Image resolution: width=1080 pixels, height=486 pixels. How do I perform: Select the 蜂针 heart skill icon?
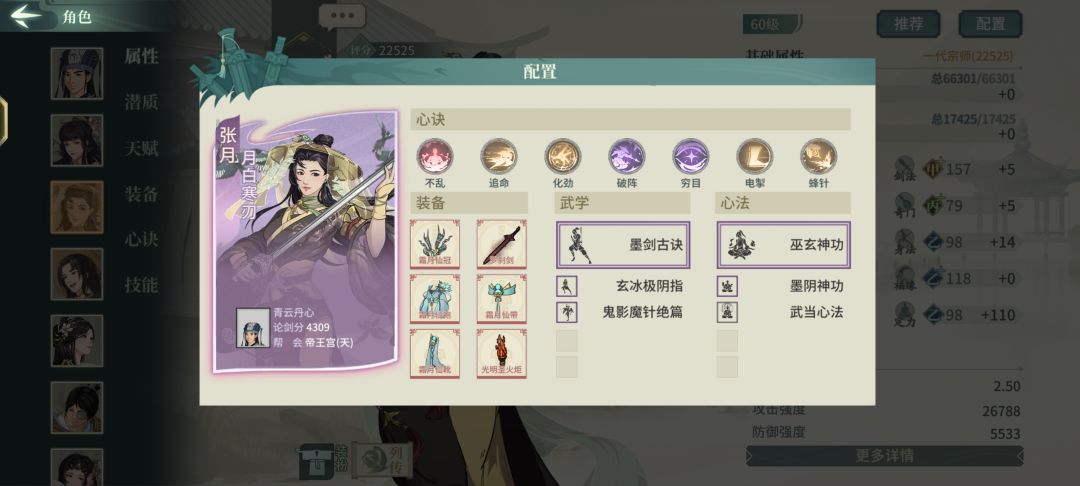tap(819, 156)
